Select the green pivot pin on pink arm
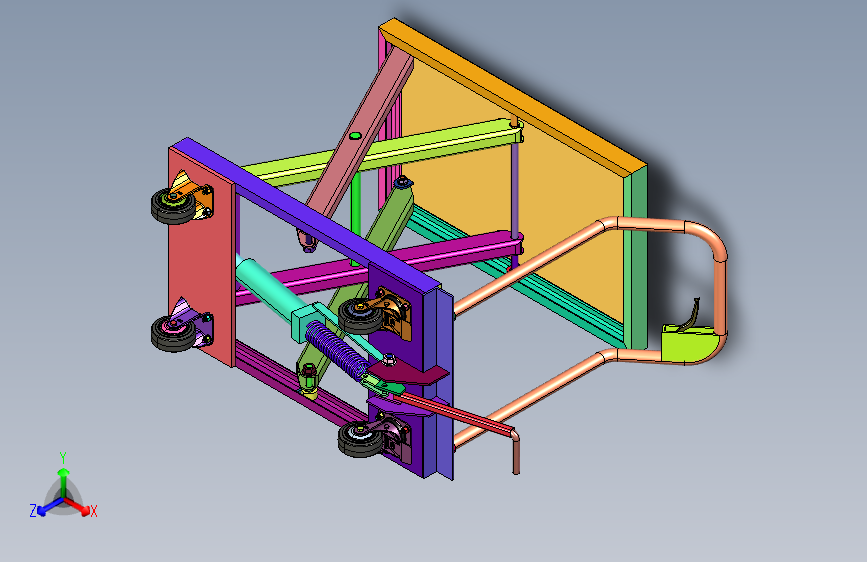The image size is (867, 562). click(356, 136)
